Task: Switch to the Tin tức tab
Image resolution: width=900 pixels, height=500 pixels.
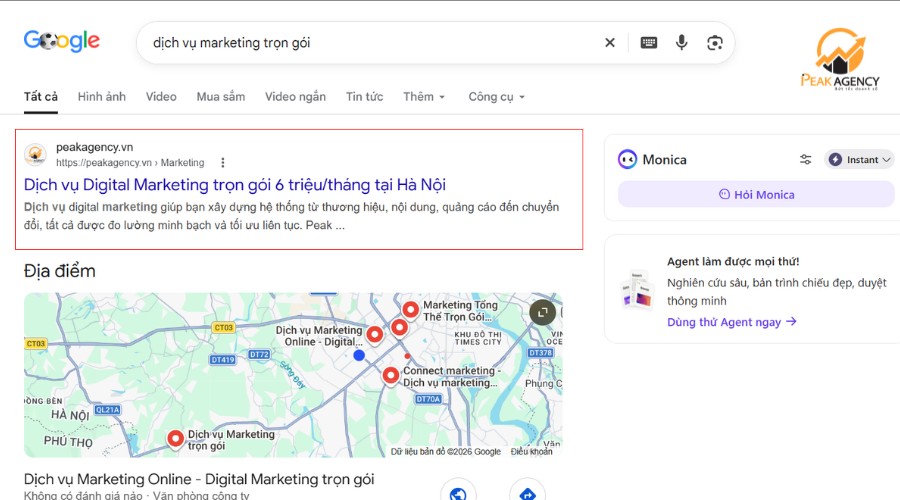Action: coord(364,96)
